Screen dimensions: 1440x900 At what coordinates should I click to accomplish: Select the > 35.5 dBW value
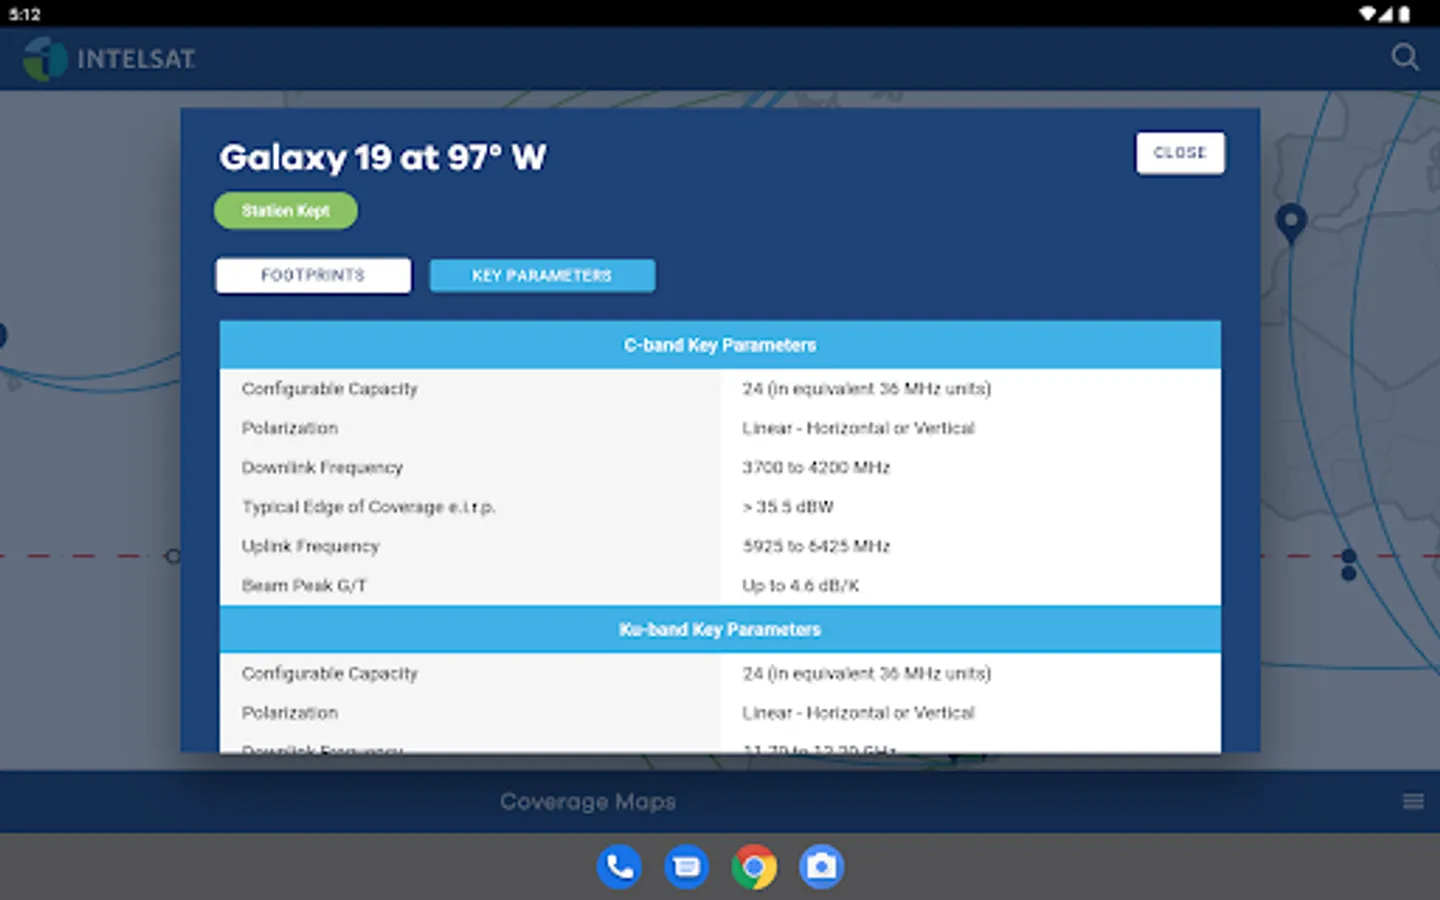[x=788, y=507]
